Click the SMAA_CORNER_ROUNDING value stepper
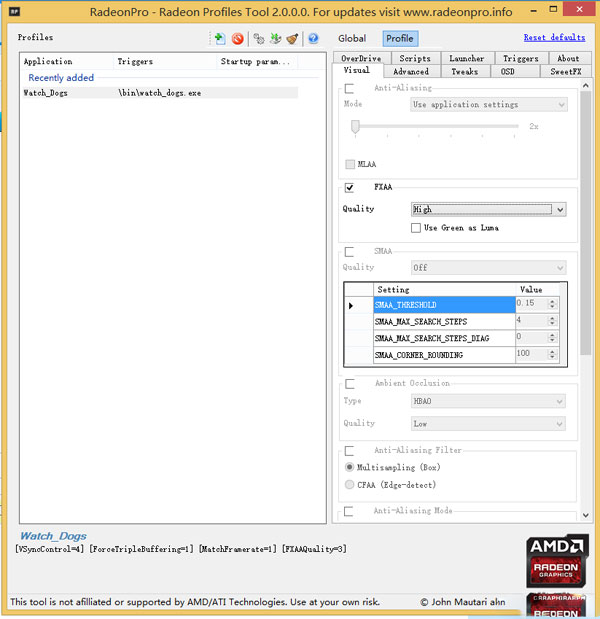 [x=552, y=354]
